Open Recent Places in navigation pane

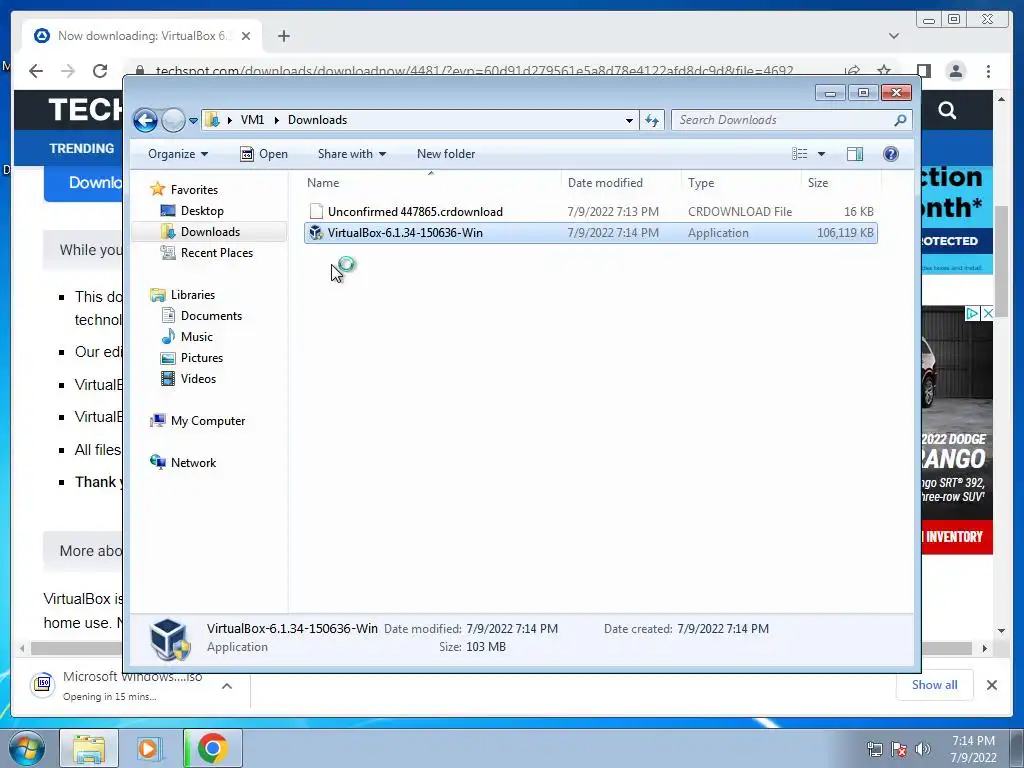pyautogui.click(x=216, y=253)
